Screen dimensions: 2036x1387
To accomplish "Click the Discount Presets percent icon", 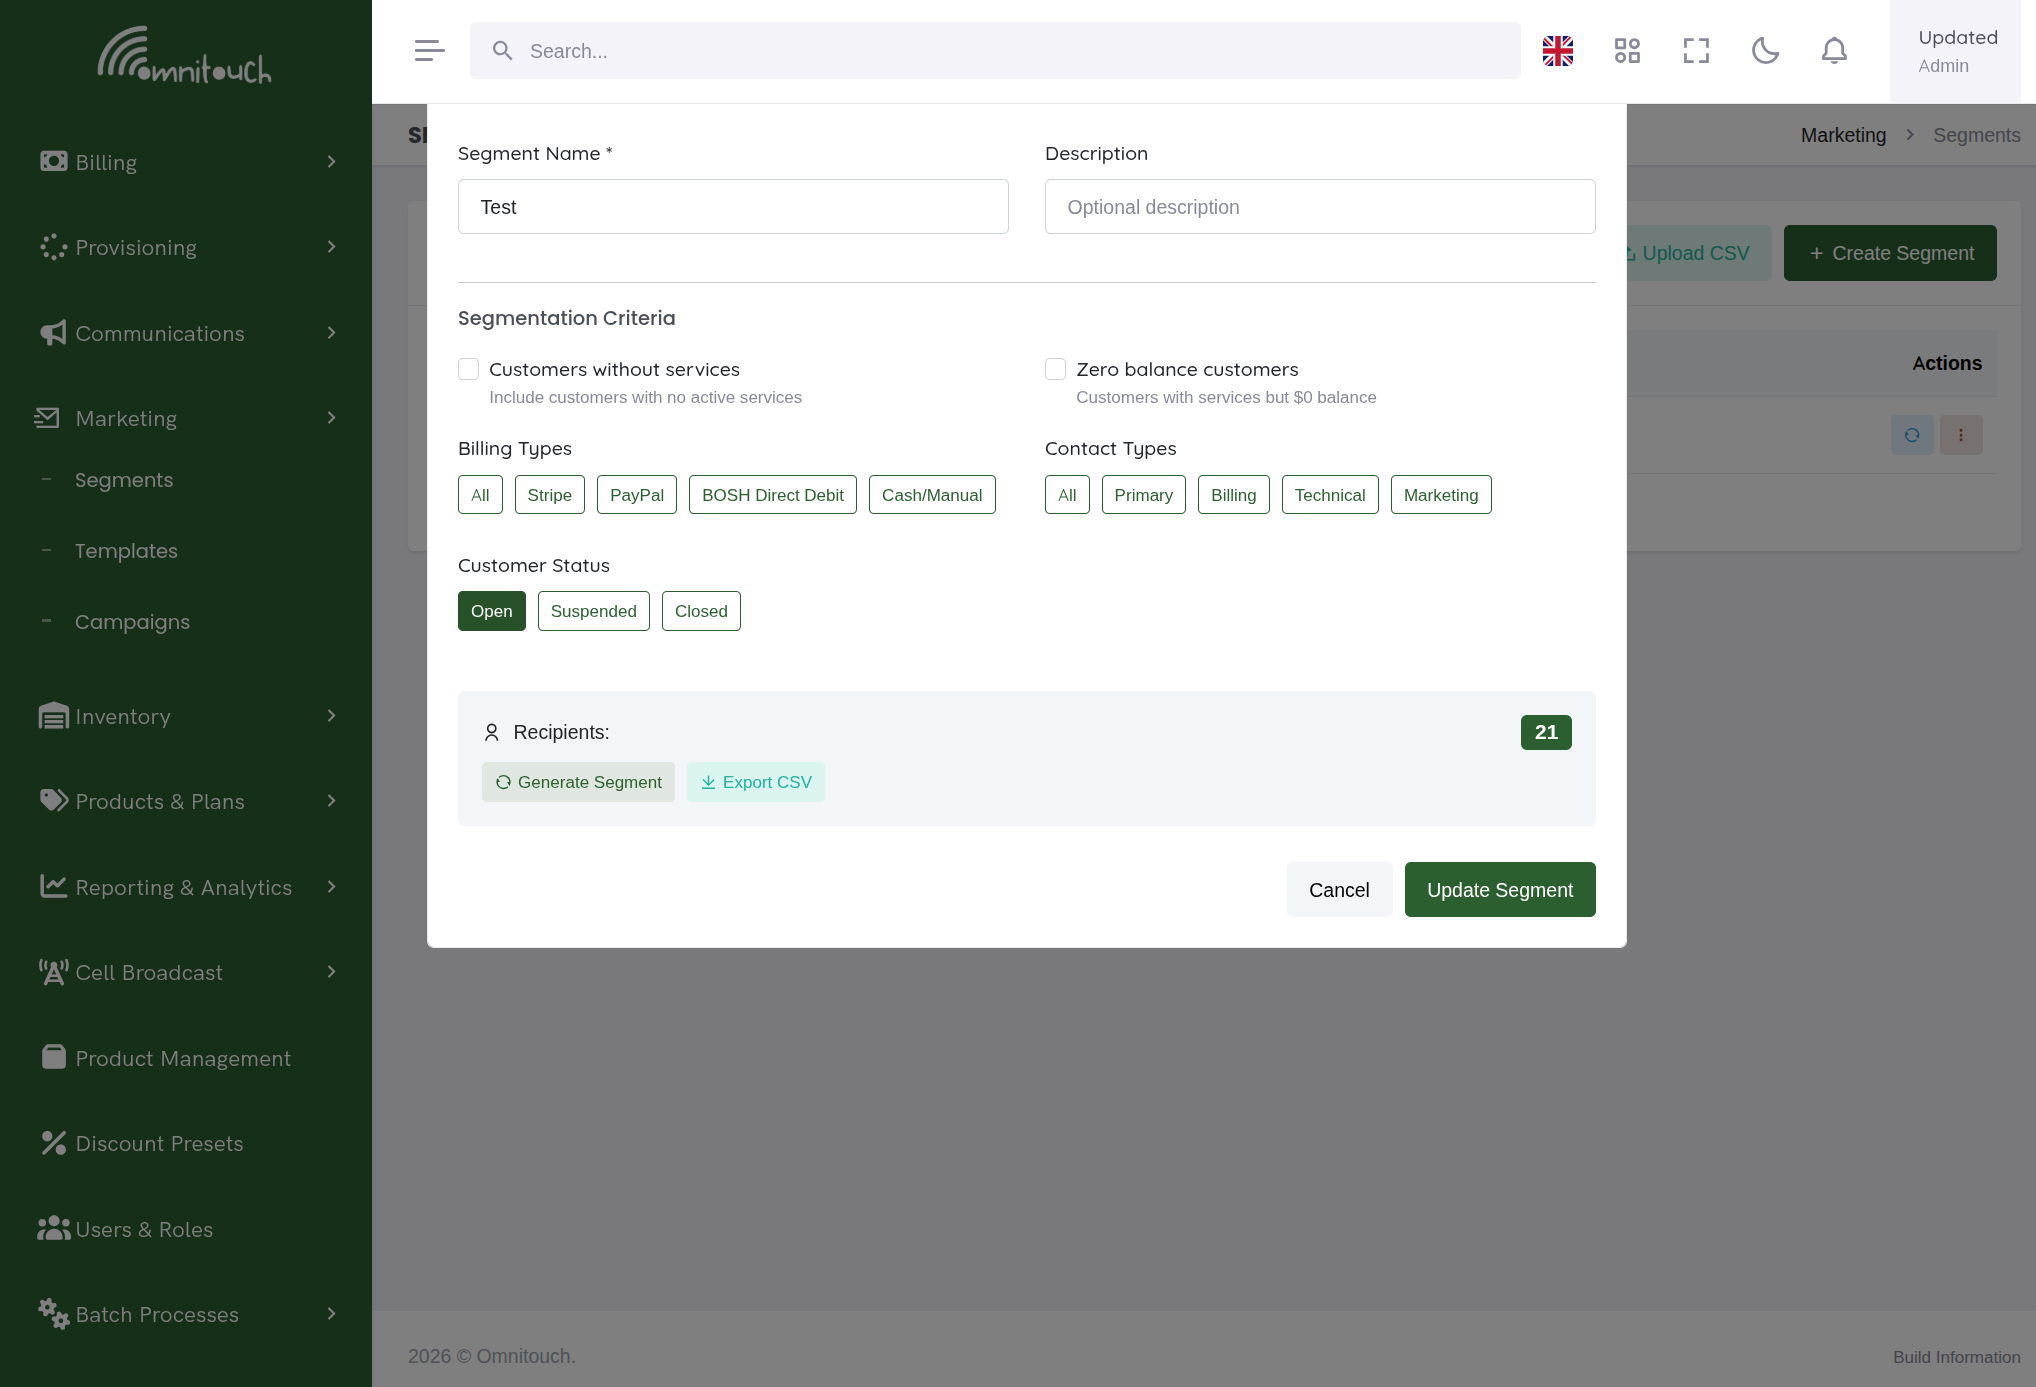I will tap(54, 1143).
